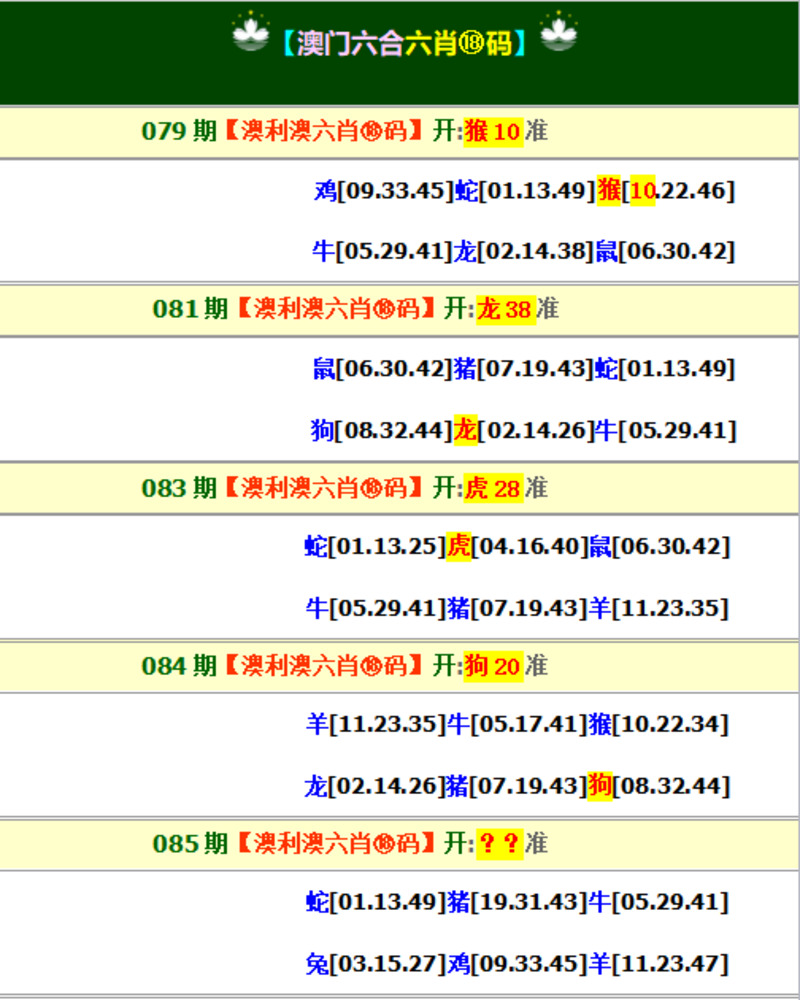The width and height of the screenshot is (800, 1000).
Task: Click 猪[19.31.43] in the 085期 section
Action: point(517,902)
